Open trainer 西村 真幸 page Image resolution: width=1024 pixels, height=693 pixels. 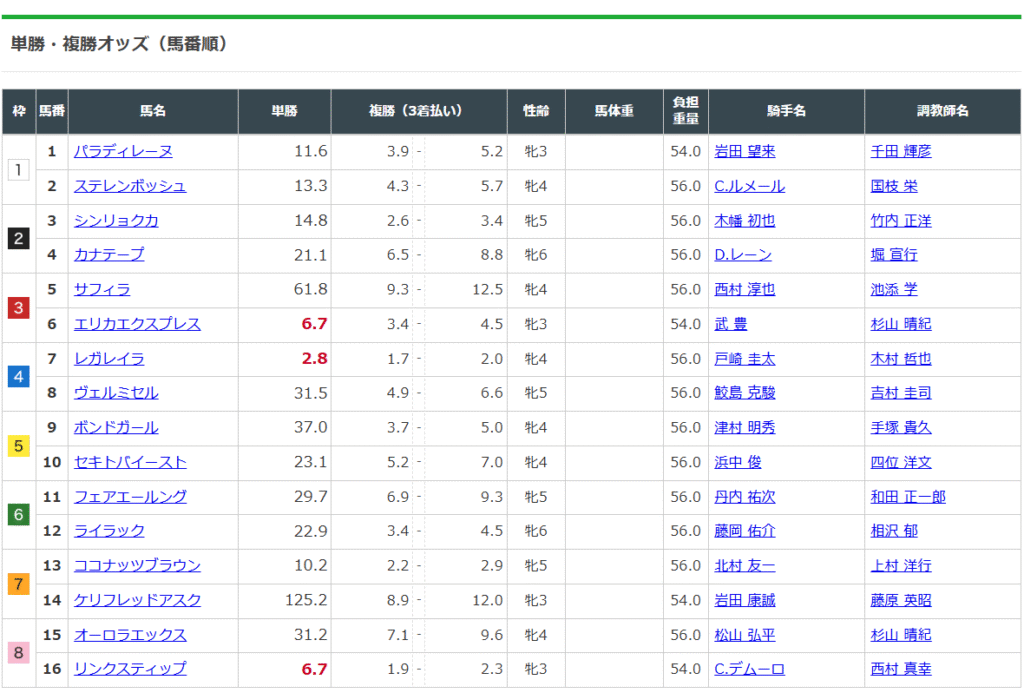(x=901, y=669)
